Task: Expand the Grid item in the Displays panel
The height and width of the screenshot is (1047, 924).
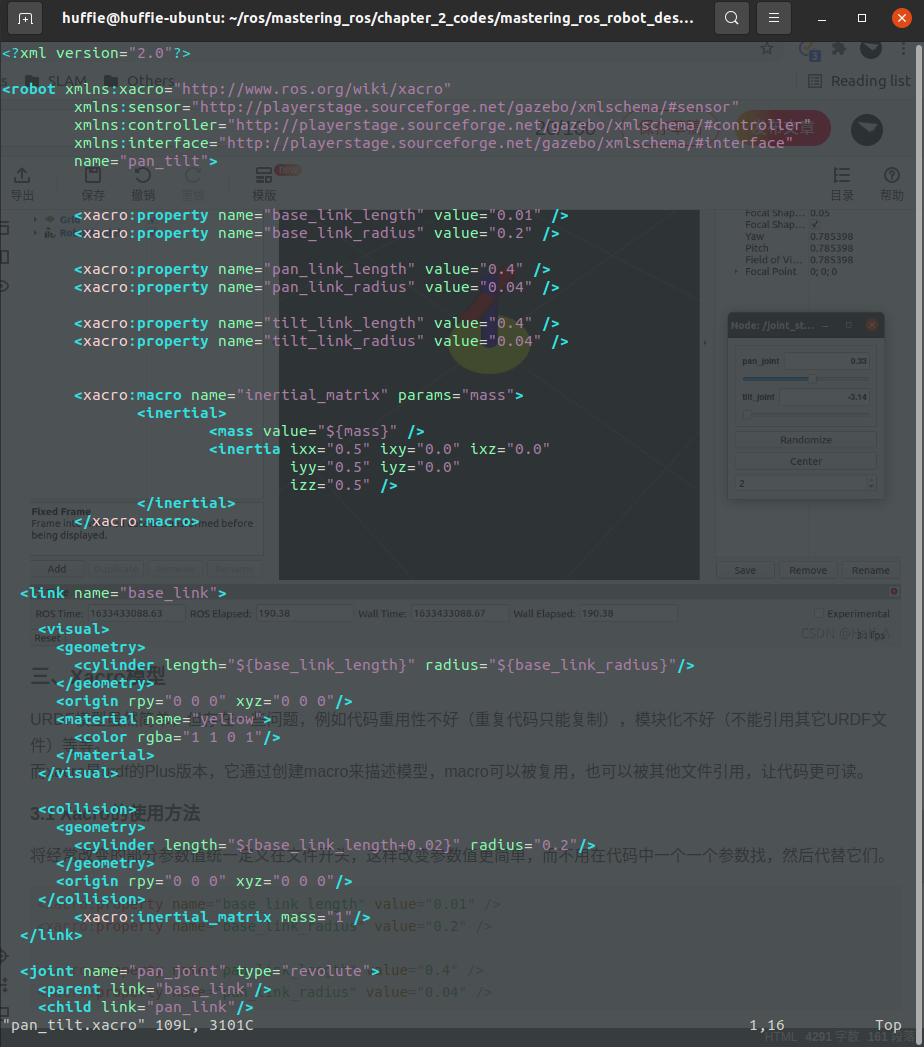Action: [x=36, y=220]
